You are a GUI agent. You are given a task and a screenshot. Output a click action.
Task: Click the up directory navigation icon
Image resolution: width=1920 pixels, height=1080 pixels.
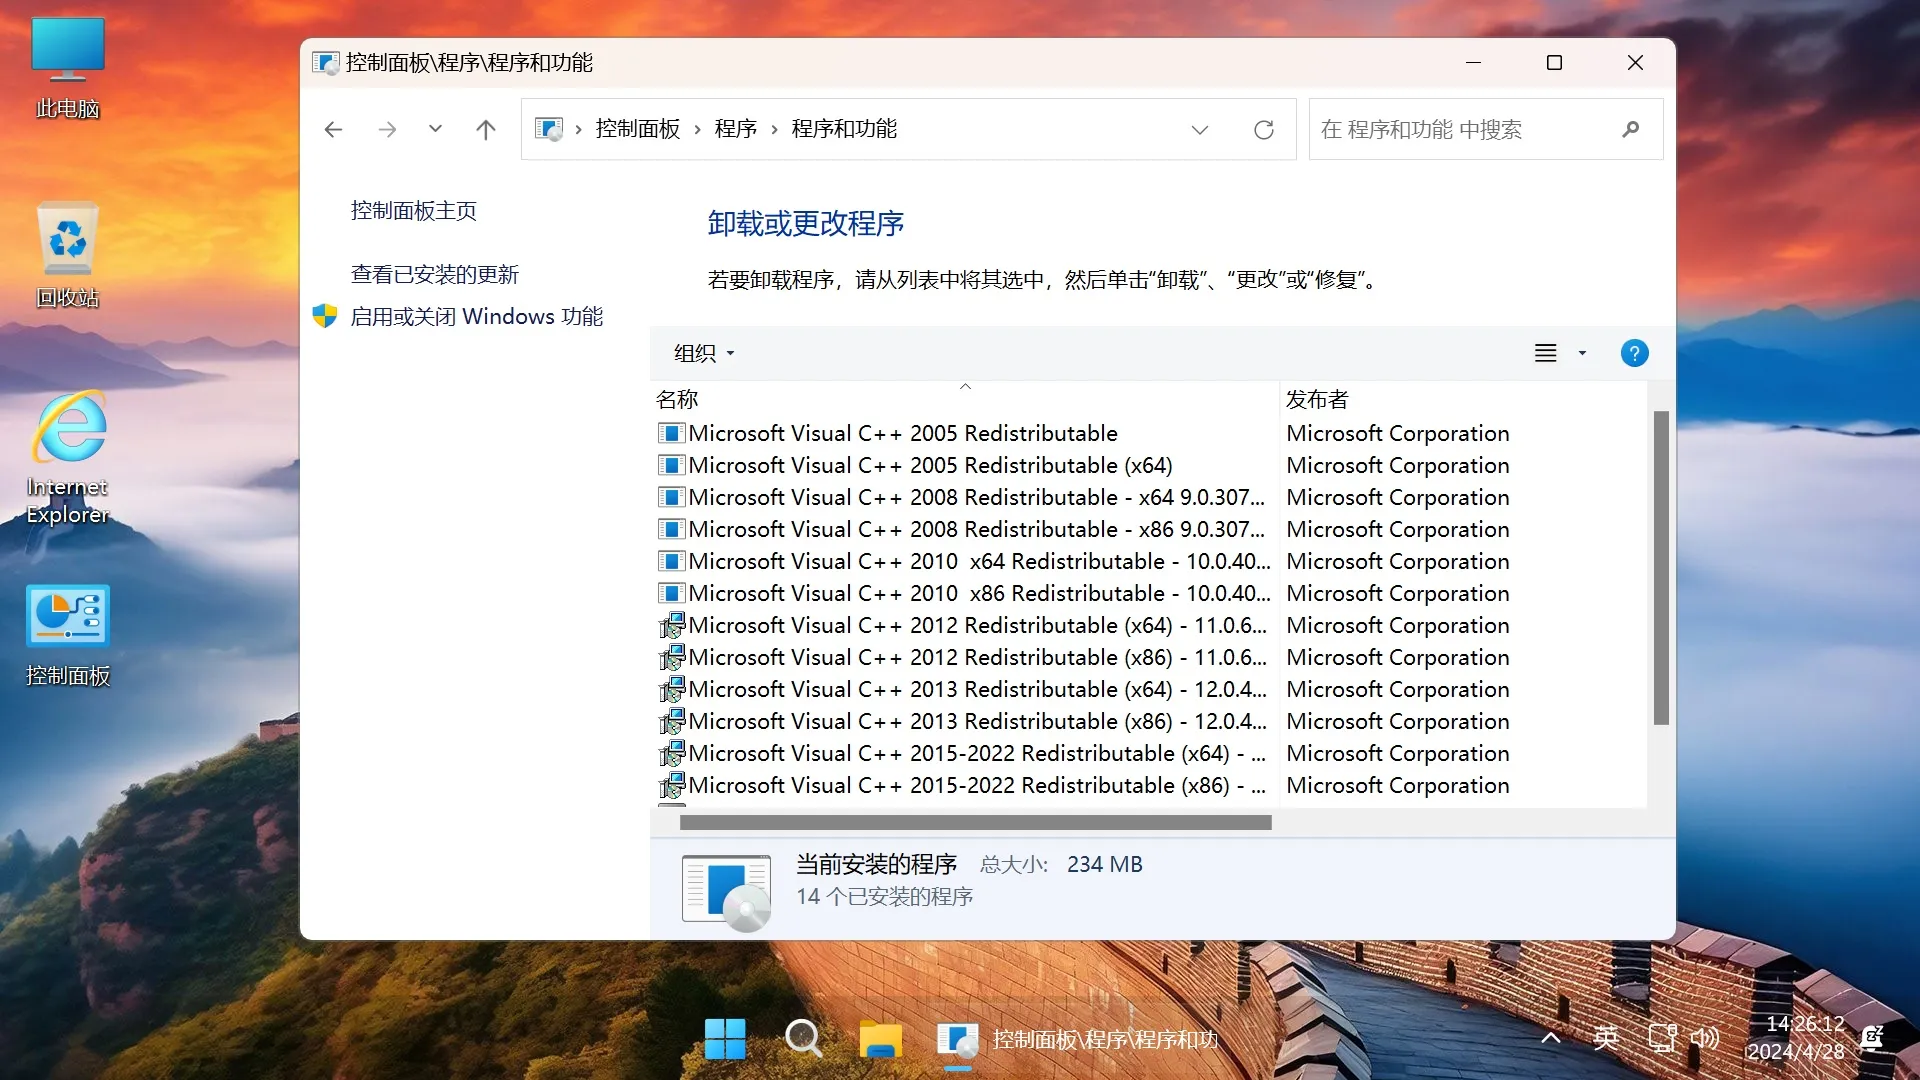click(485, 128)
